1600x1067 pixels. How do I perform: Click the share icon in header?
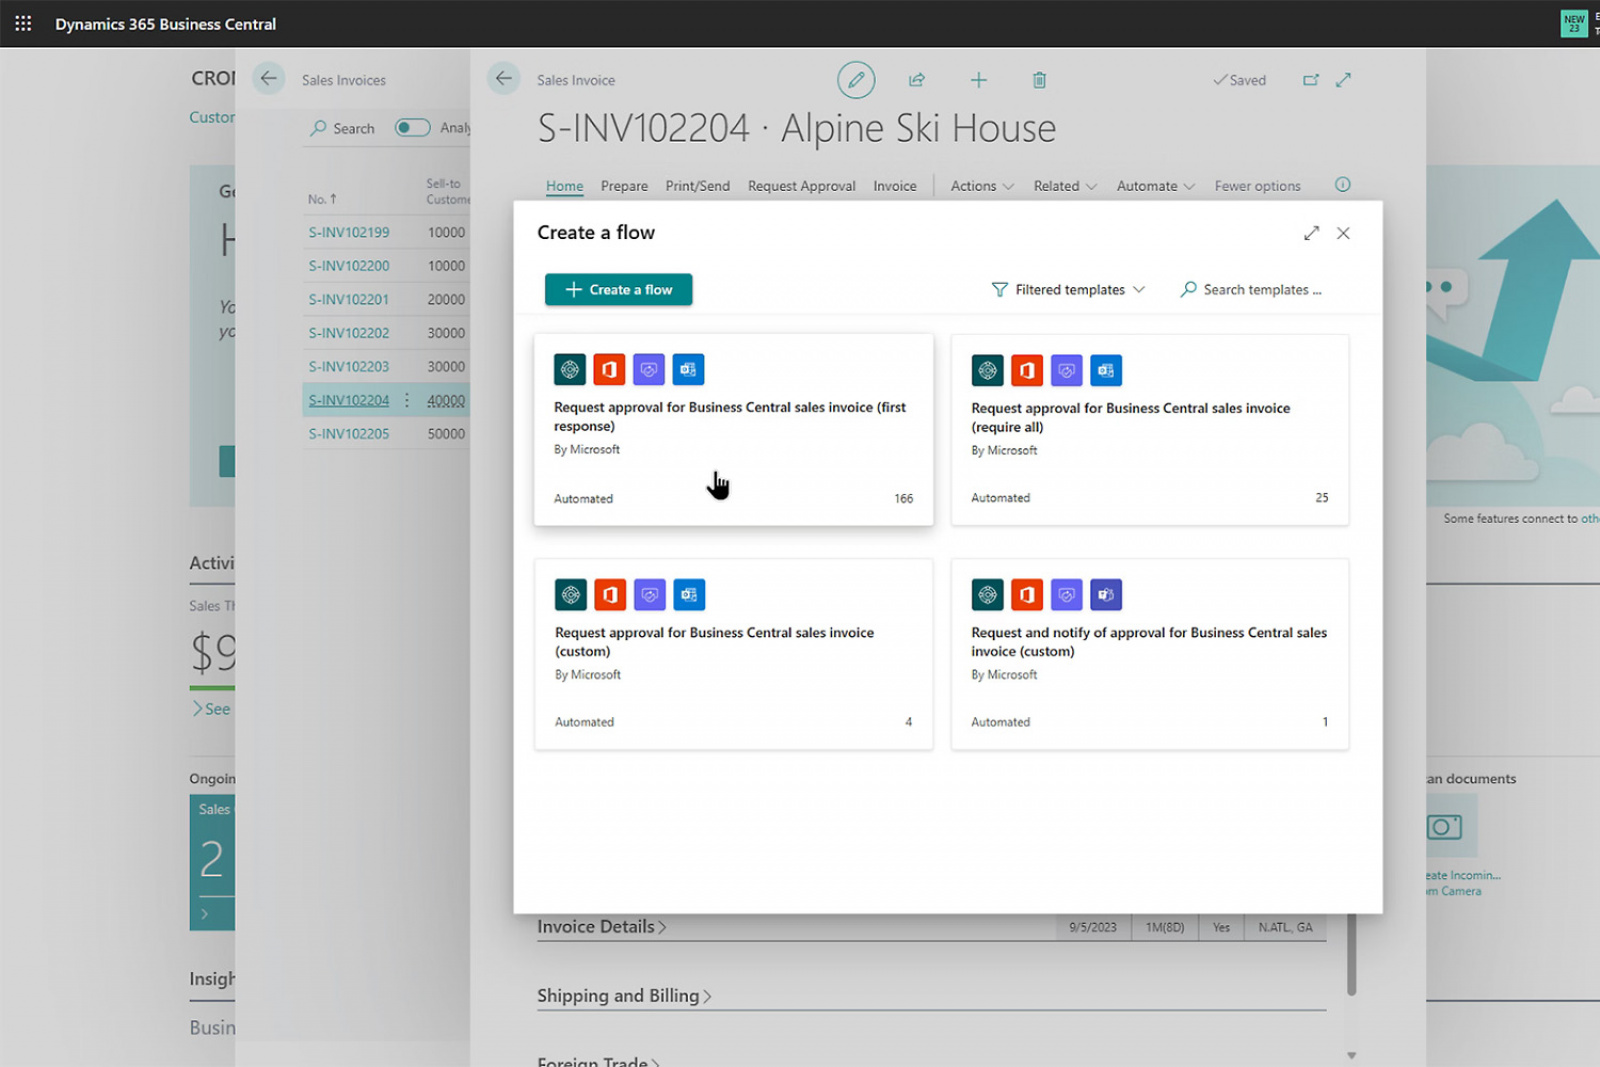[x=916, y=80]
